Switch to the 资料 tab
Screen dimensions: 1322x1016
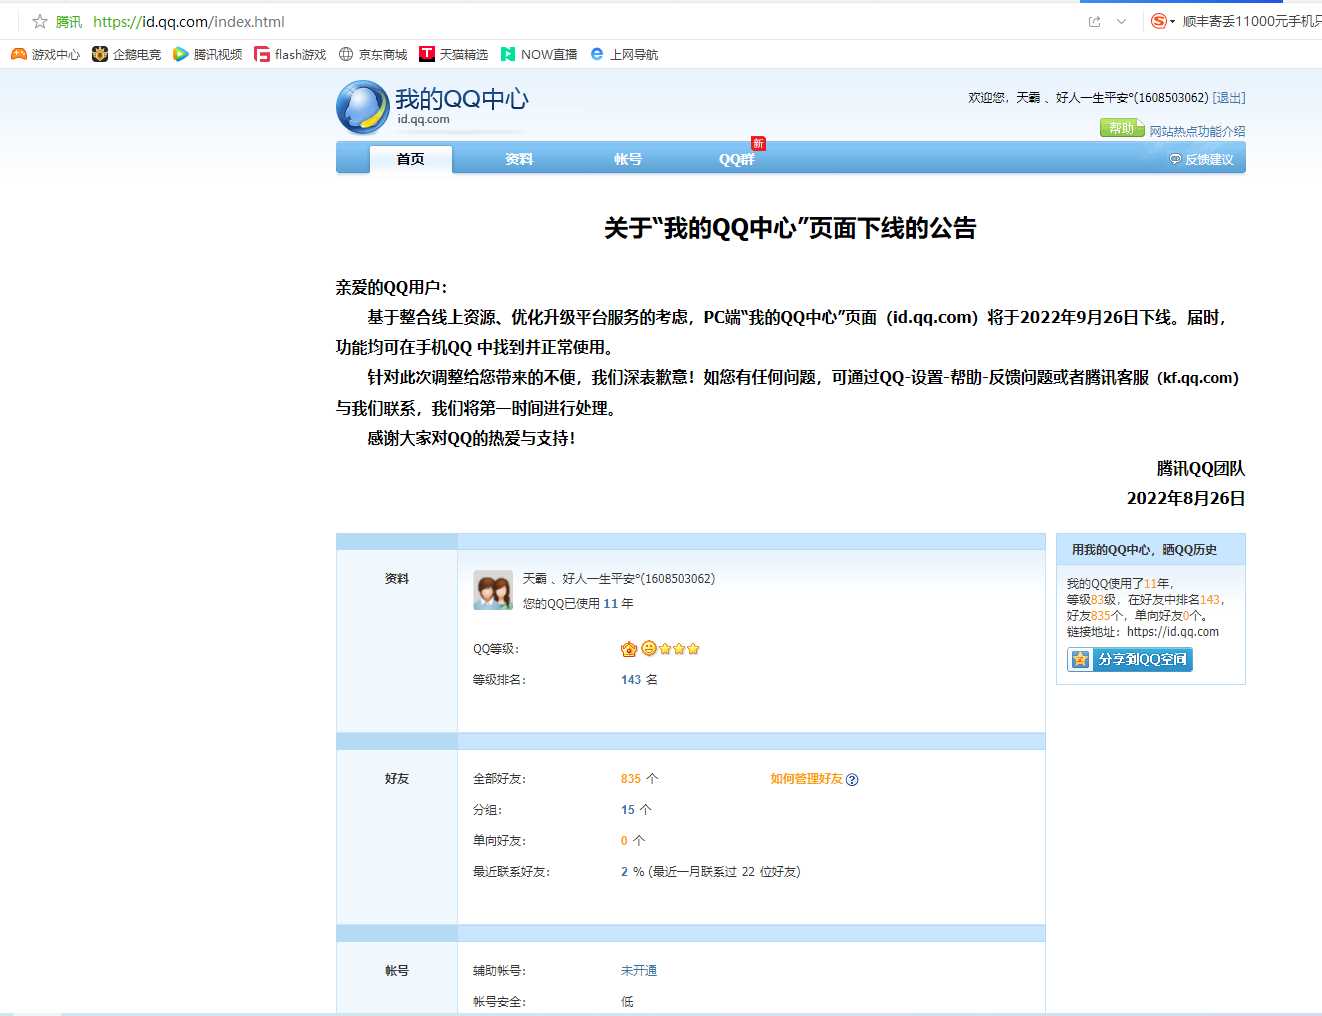[x=519, y=159]
